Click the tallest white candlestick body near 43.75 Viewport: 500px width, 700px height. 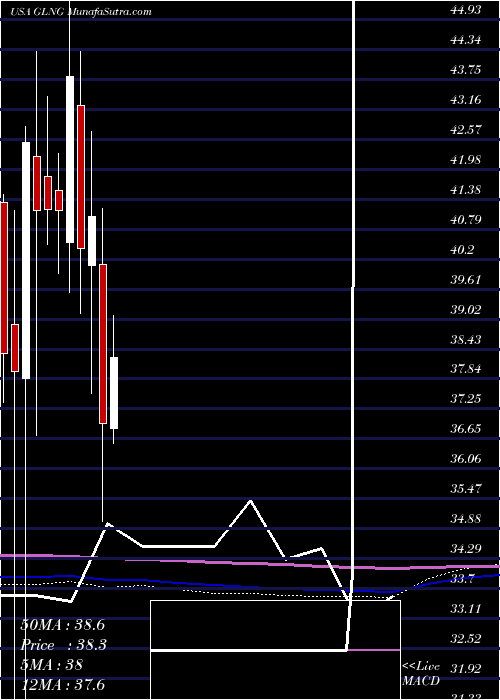(x=70, y=159)
